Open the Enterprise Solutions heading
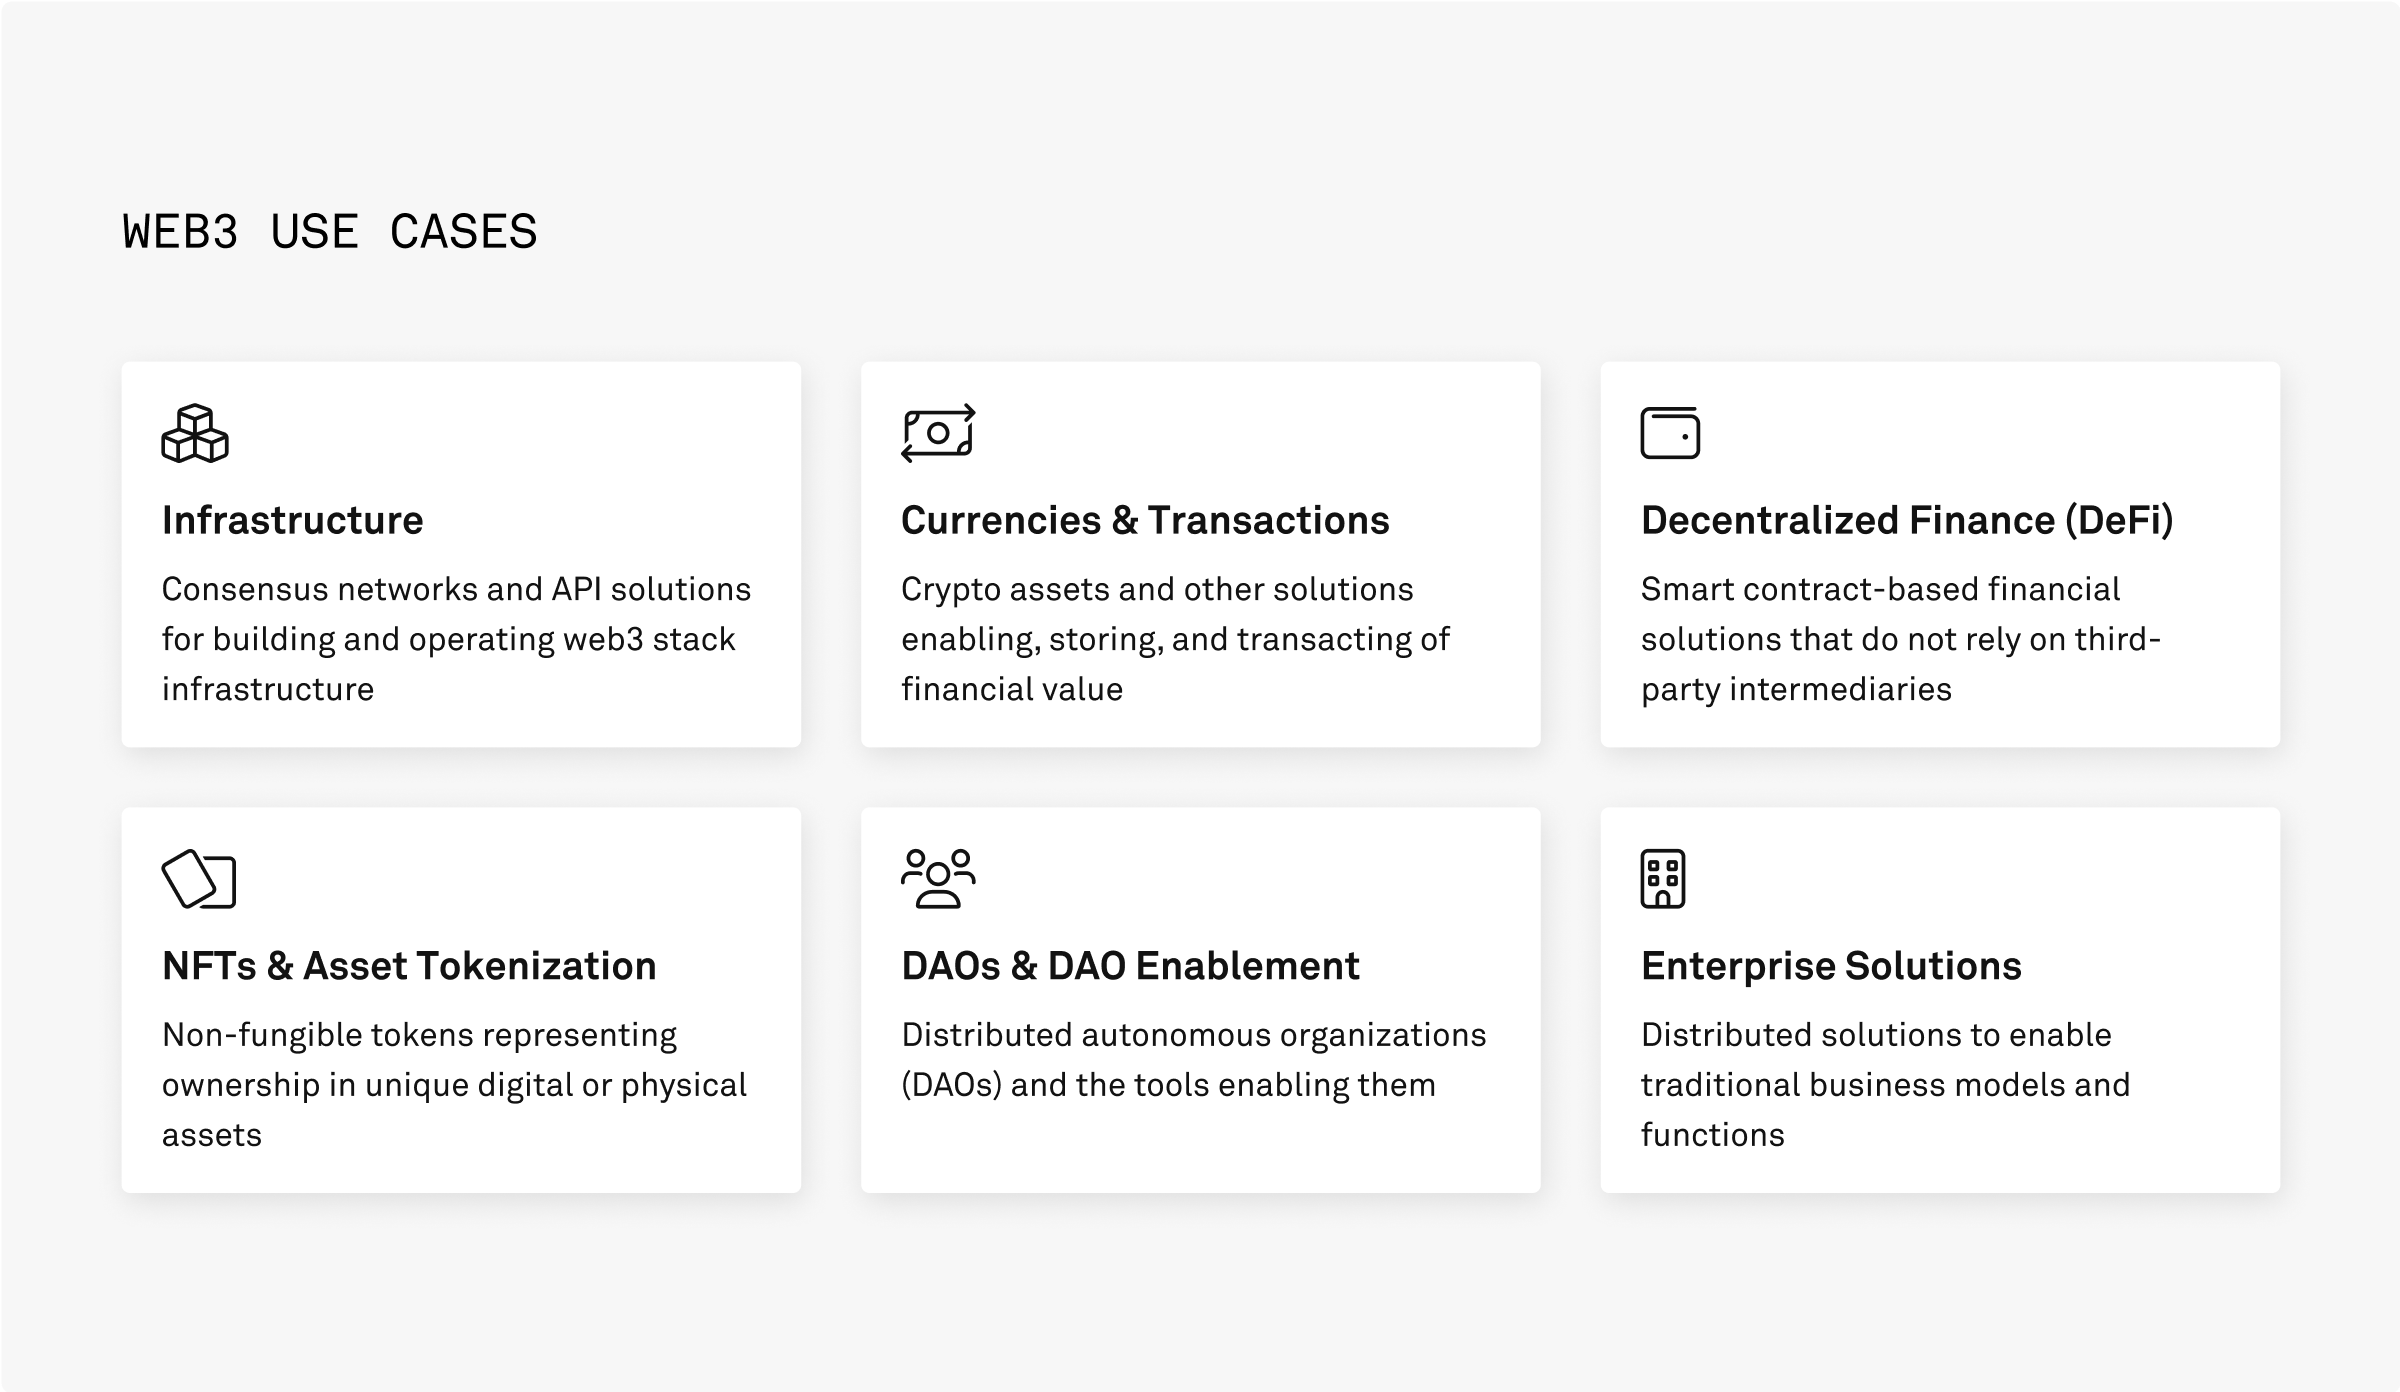 (x=1831, y=966)
